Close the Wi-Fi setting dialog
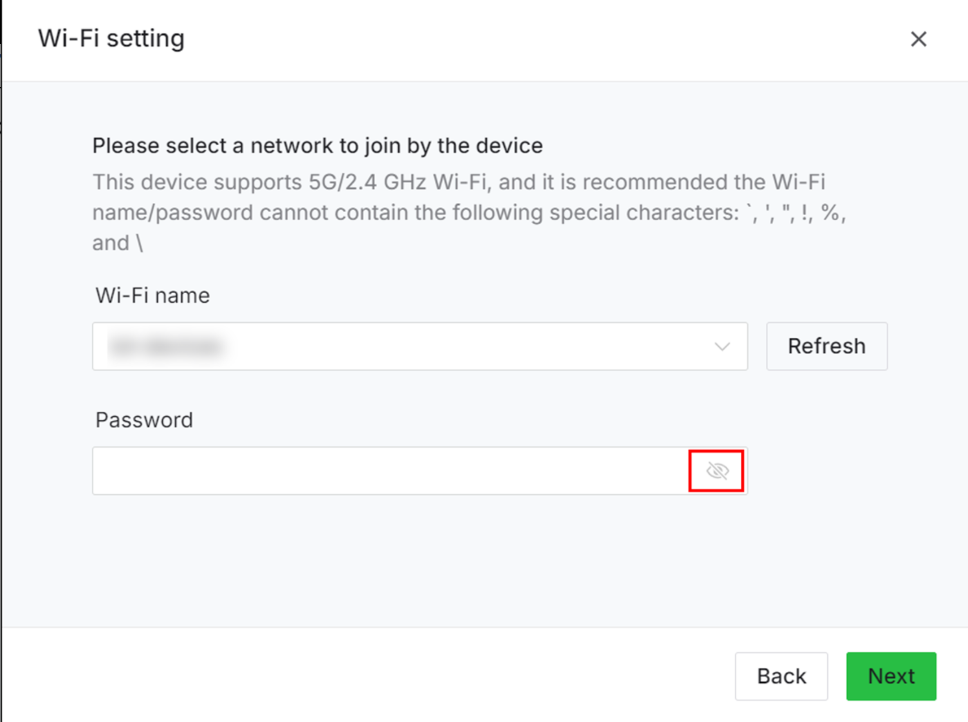The width and height of the screenshot is (968, 722). (x=919, y=39)
